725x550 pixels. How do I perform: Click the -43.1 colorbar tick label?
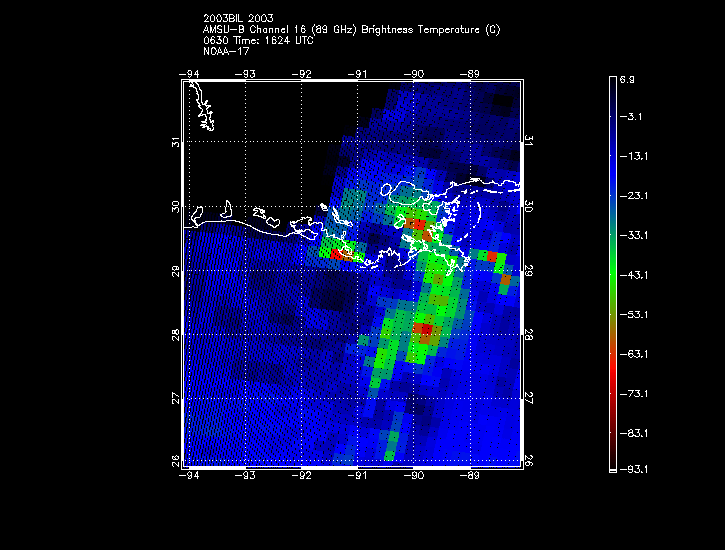(634, 275)
